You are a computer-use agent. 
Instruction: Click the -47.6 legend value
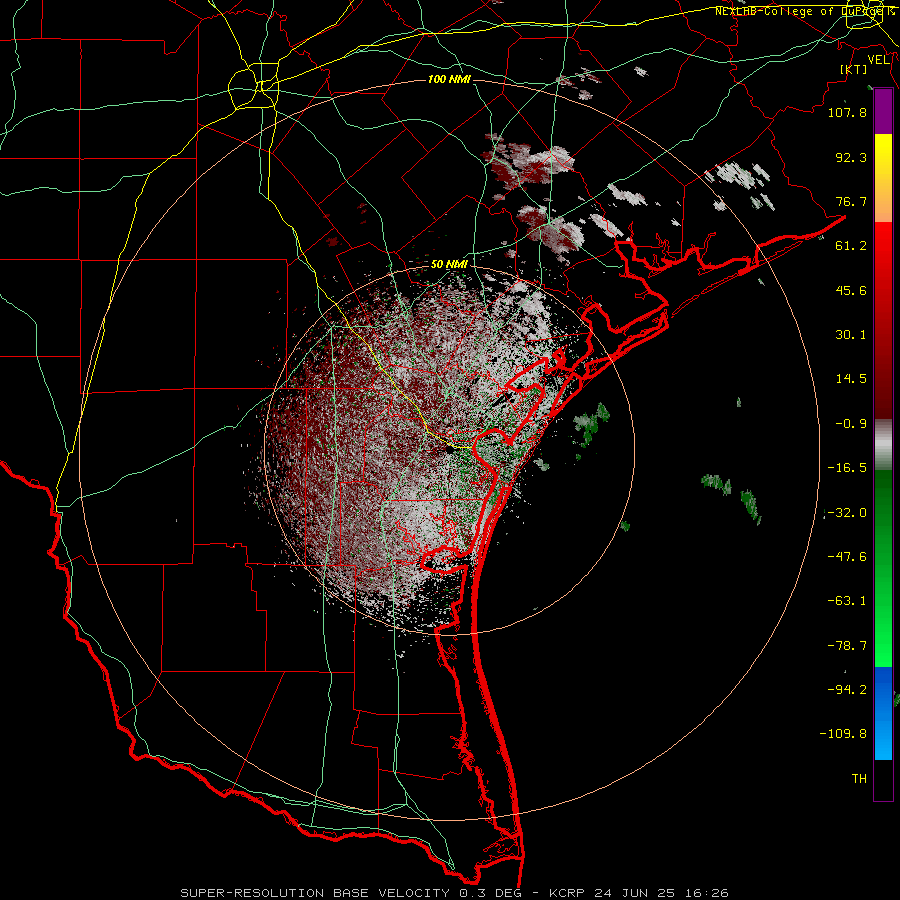[847, 557]
